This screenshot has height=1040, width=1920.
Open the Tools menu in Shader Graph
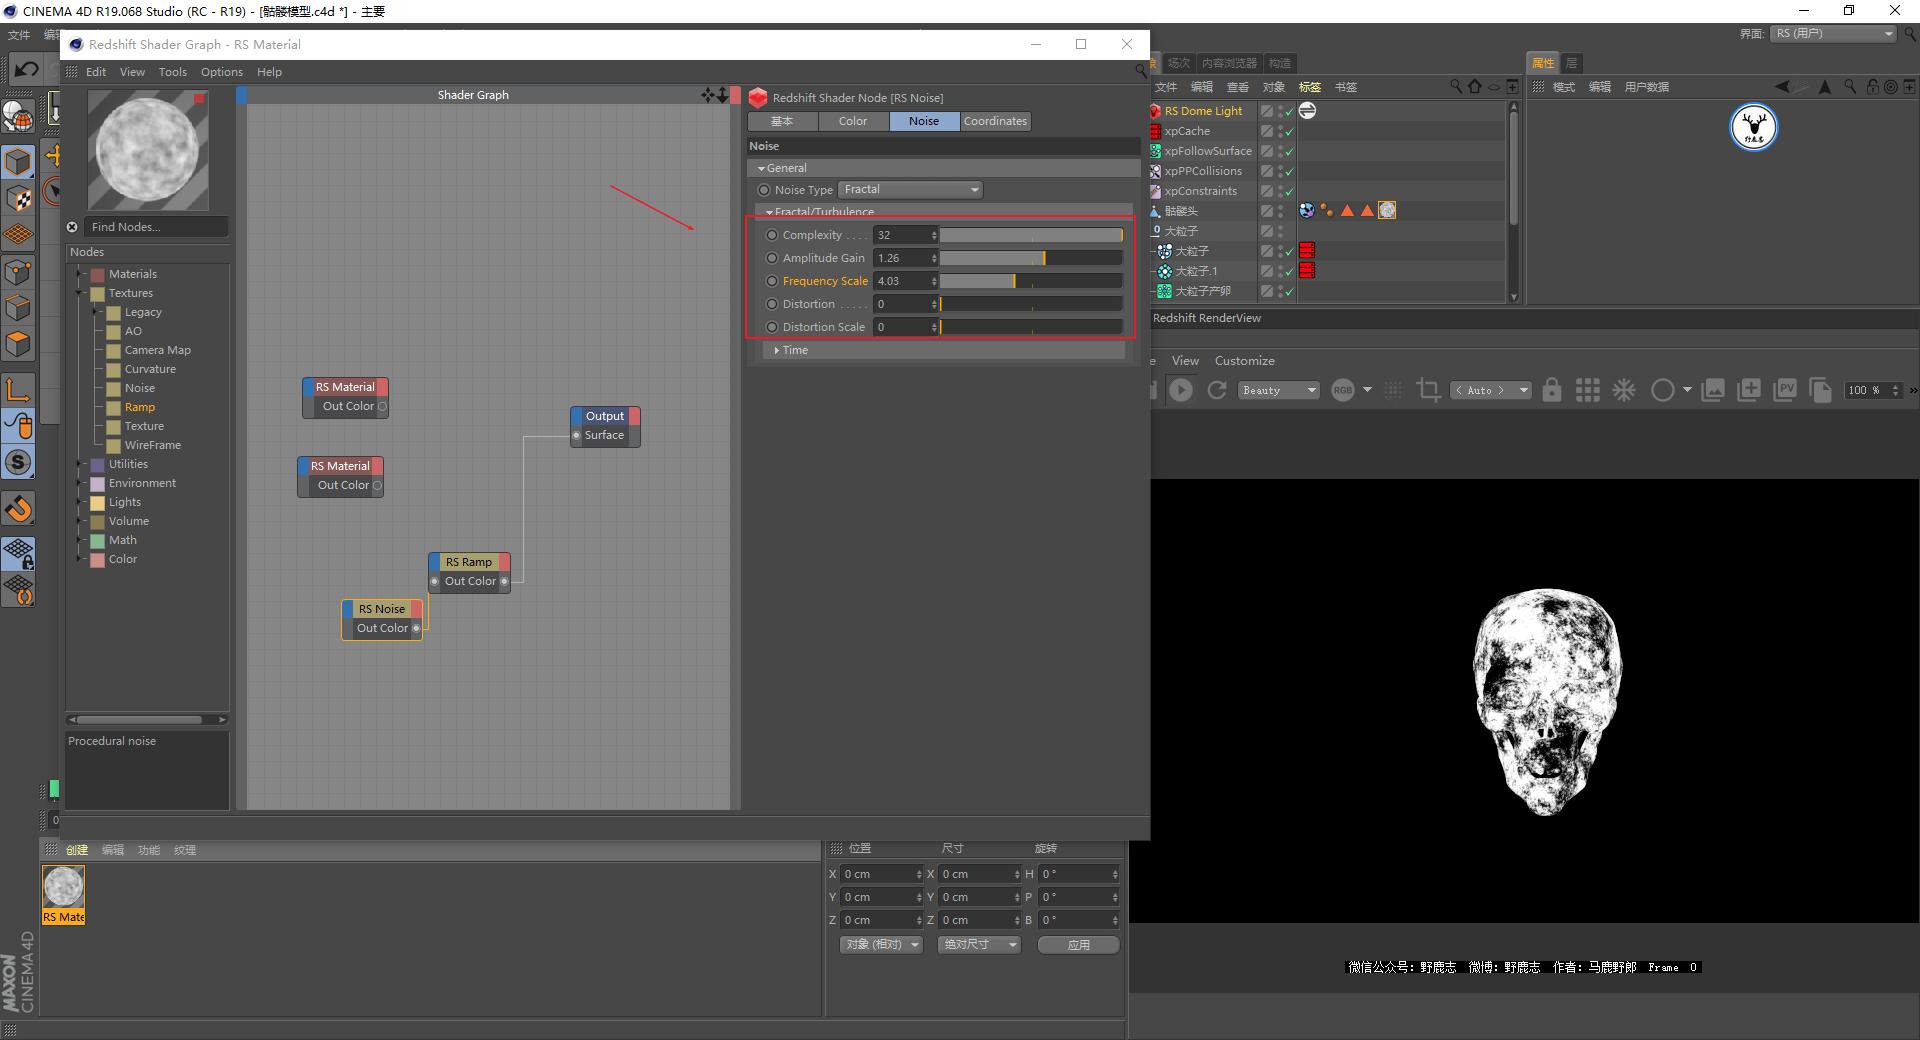coord(172,72)
